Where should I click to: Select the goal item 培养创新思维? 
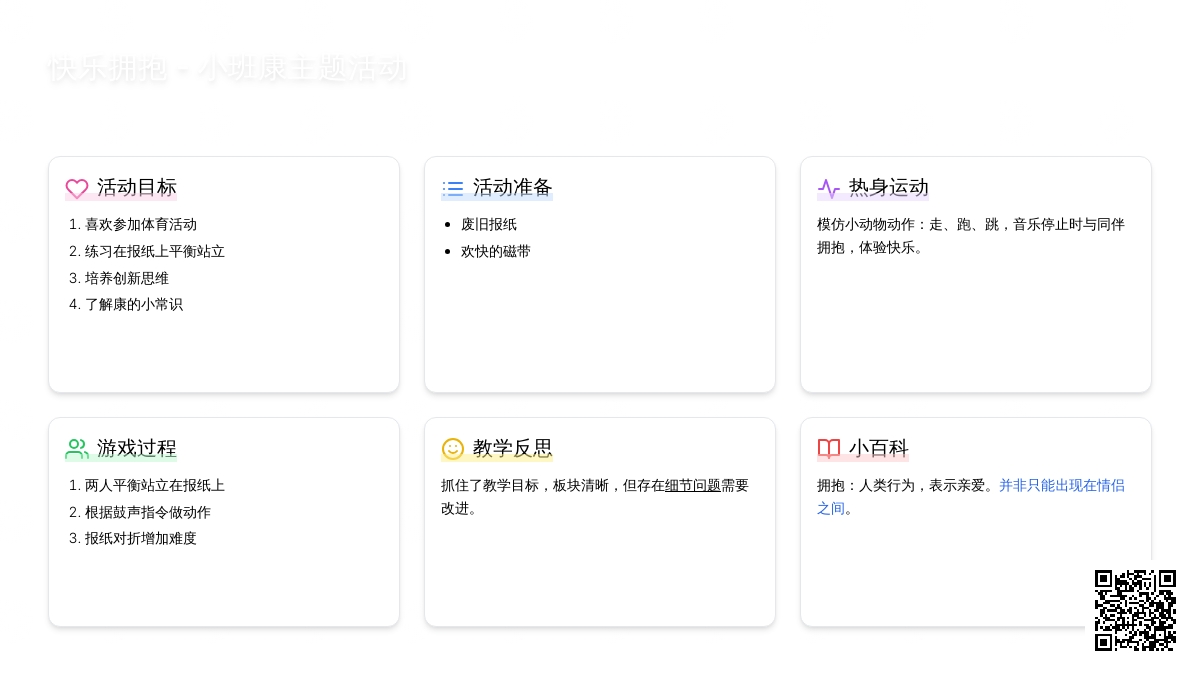click(x=127, y=278)
